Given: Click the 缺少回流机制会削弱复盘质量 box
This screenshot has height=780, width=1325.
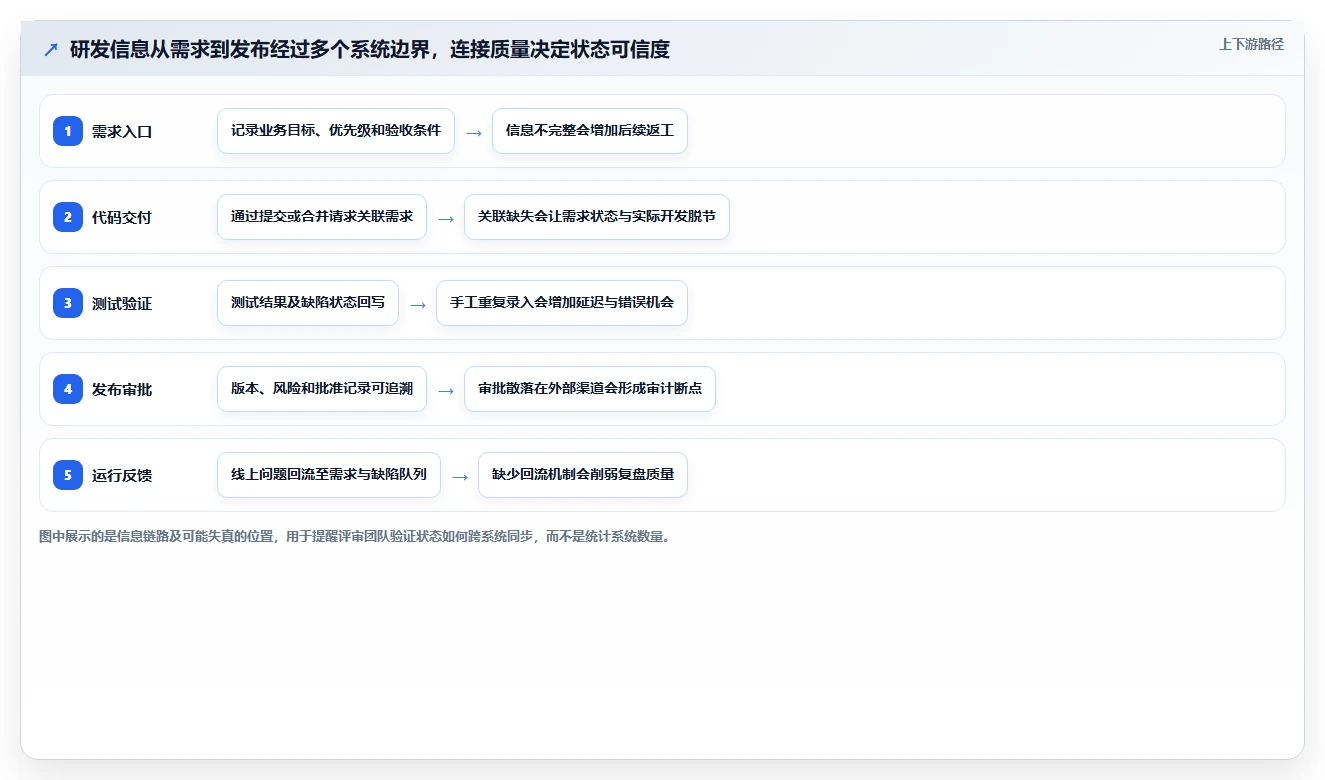Looking at the screenshot, I should pyautogui.click(x=583, y=475).
